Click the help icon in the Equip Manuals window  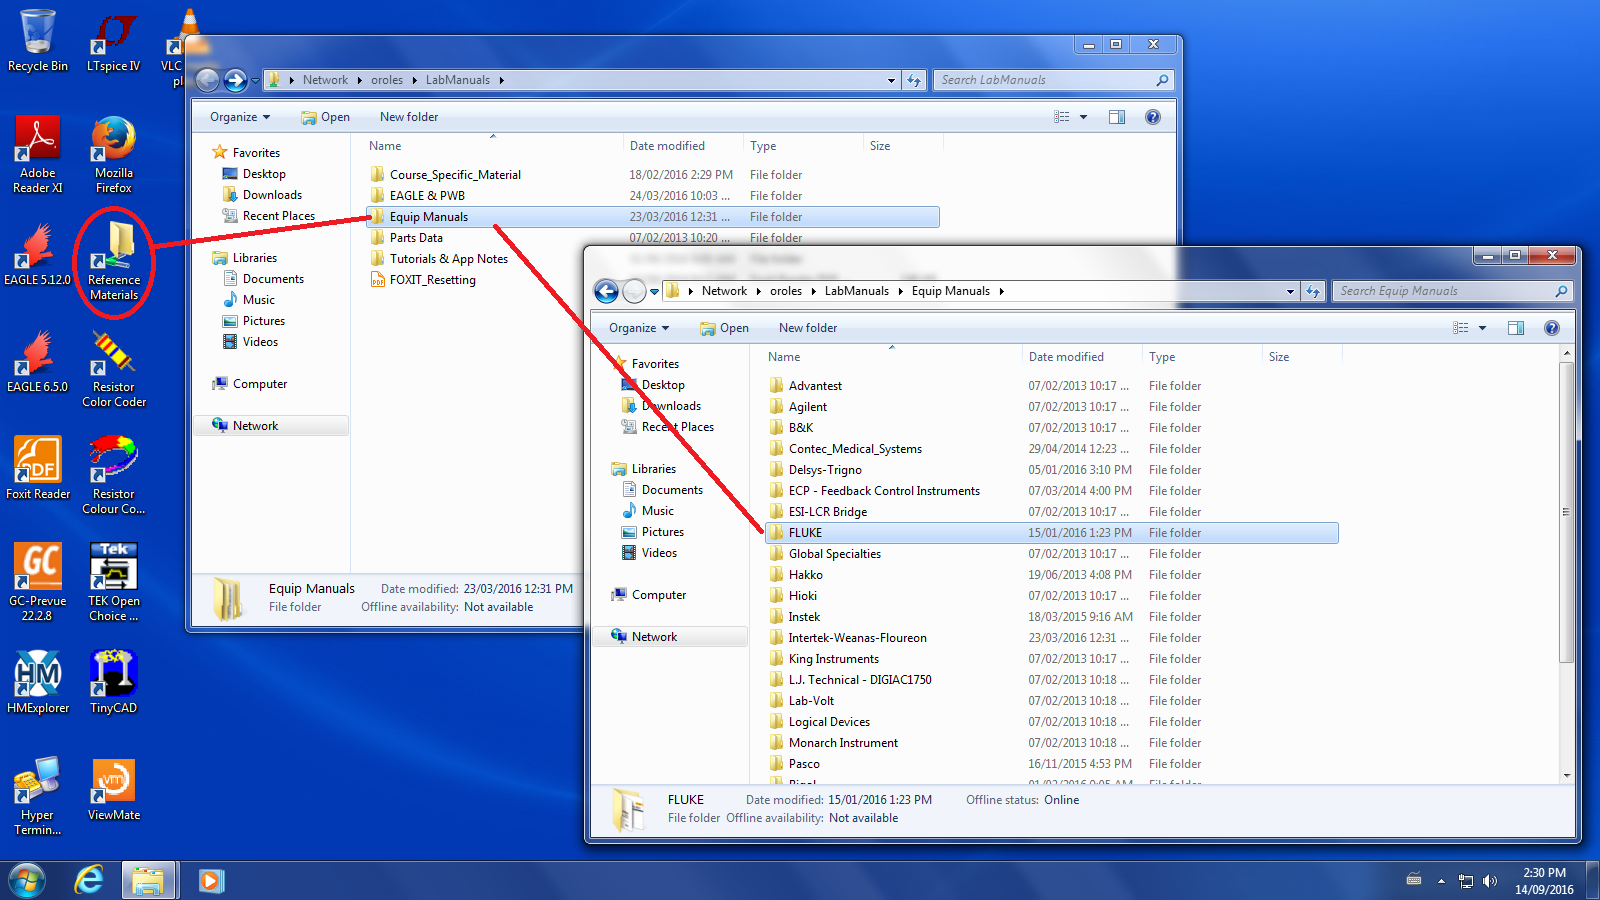[1551, 328]
